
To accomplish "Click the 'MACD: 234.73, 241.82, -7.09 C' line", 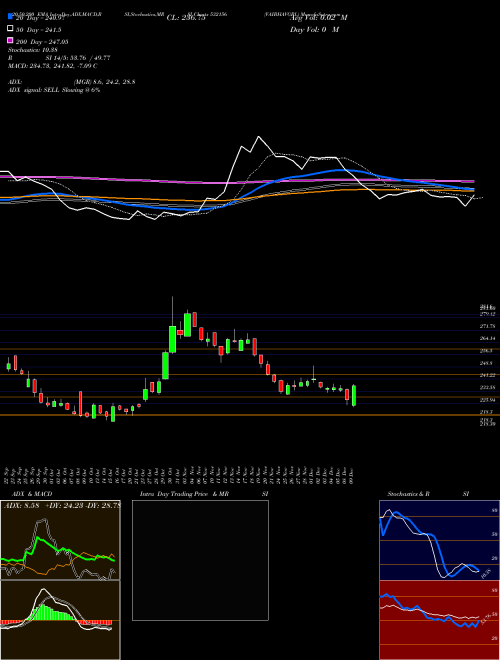I will pos(53,66).
